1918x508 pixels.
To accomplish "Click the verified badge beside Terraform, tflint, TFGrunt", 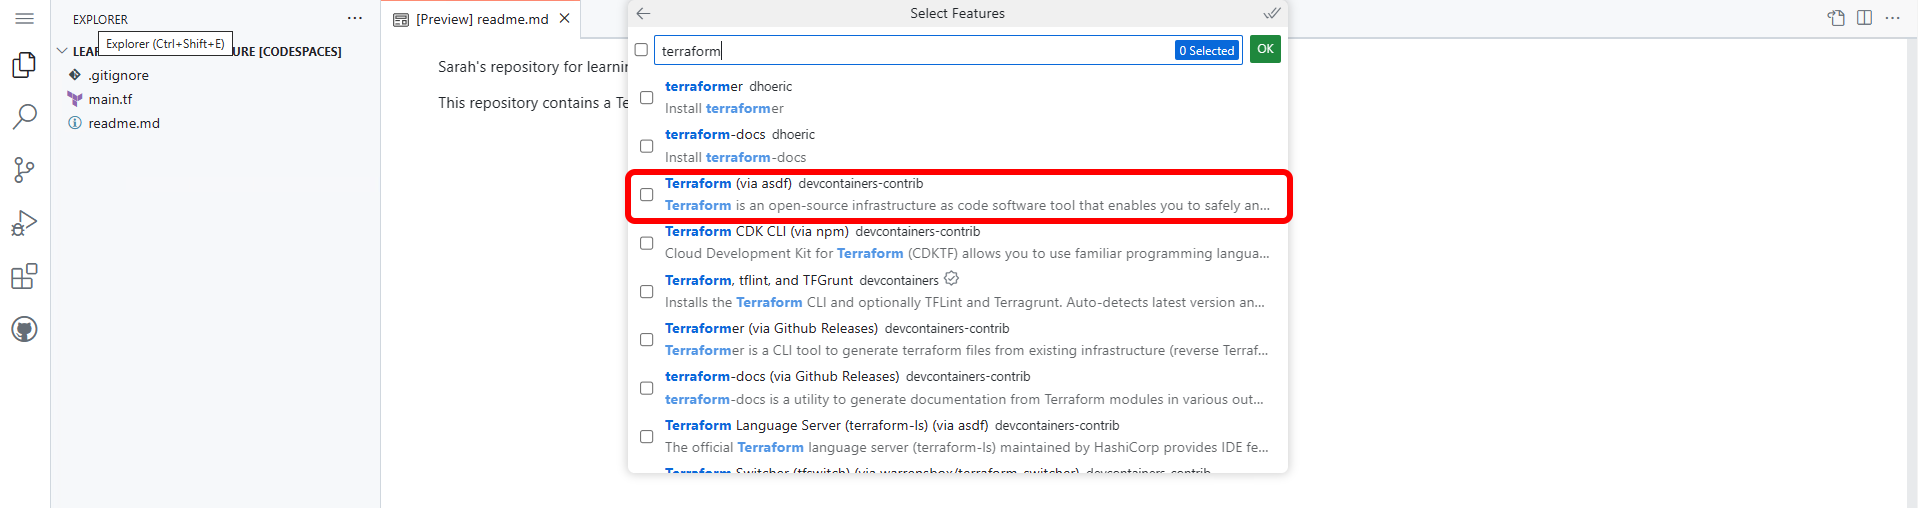I will pos(951,278).
